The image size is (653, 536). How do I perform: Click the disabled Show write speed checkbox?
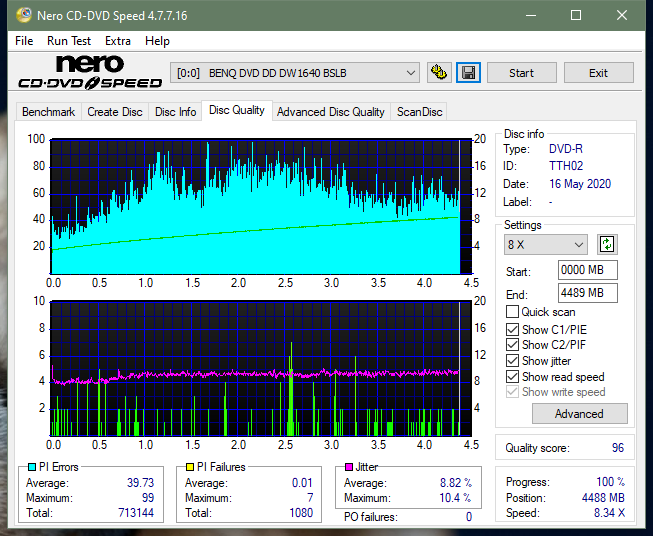tap(512, 392)
